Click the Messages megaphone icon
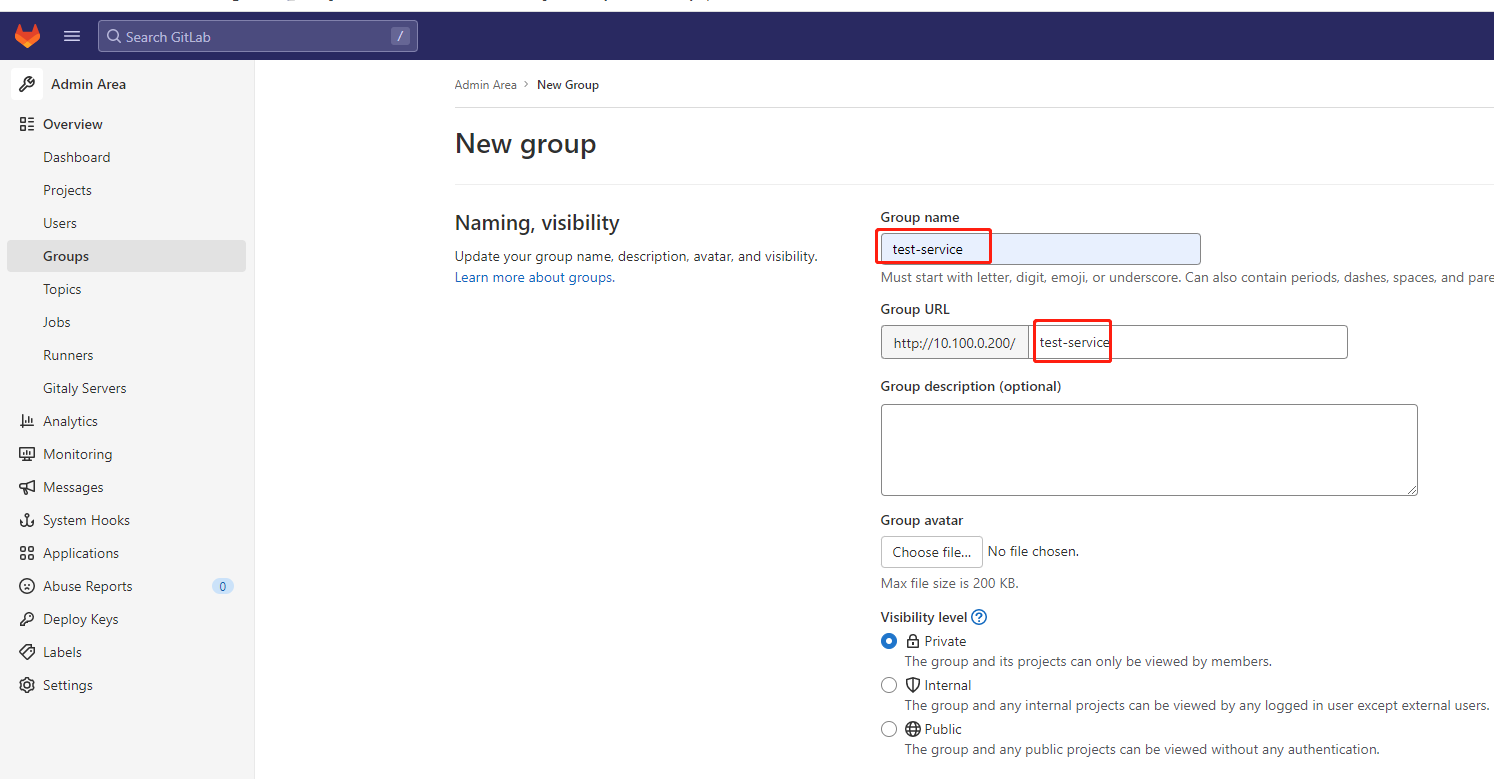Screen dimensions: 1494x779 pyautogui.click(x=27, y=487)
